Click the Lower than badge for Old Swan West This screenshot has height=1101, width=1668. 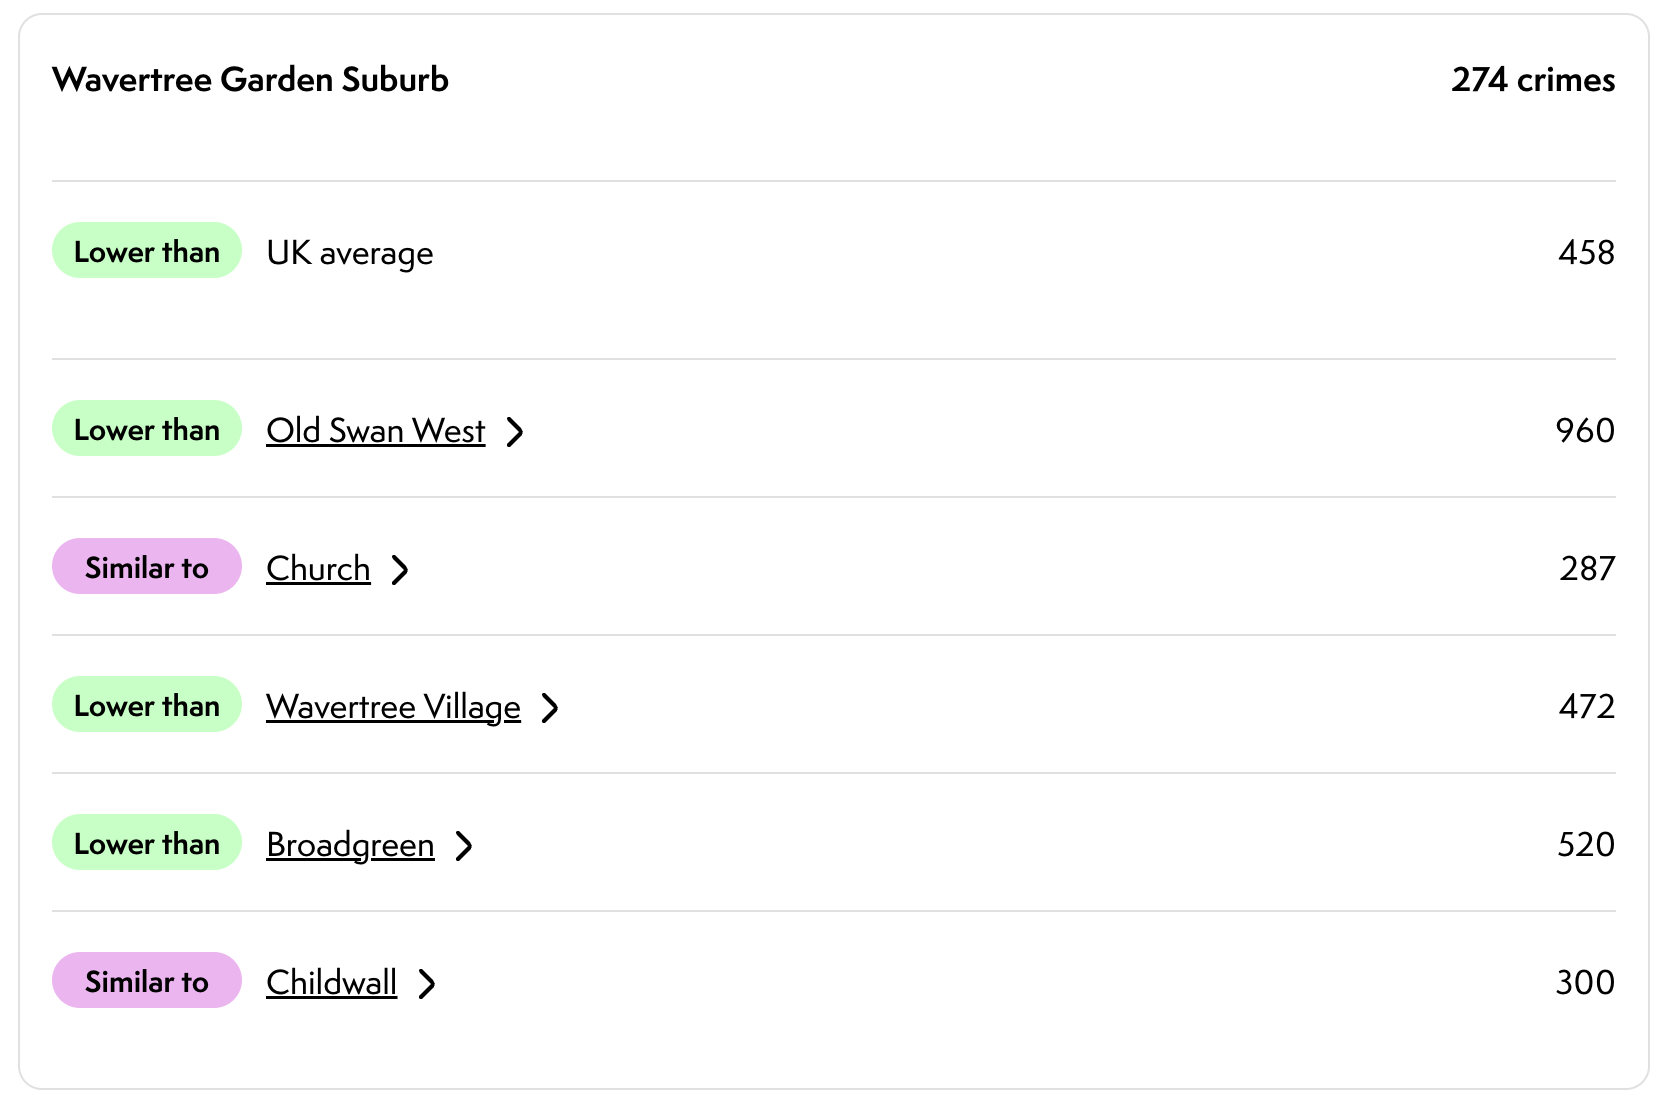coord(147,429)
